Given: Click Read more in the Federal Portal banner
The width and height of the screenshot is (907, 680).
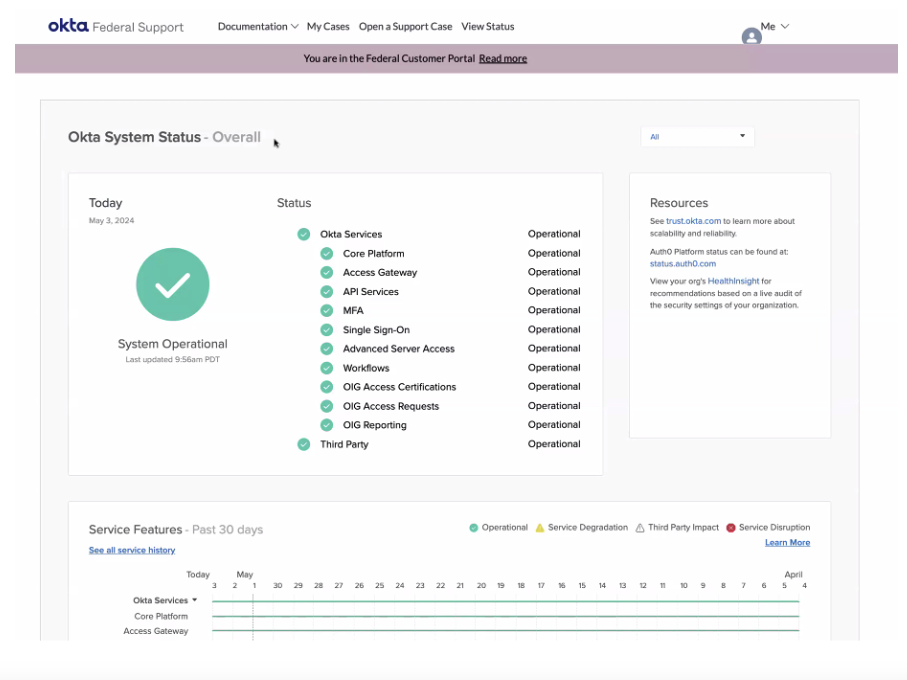Looking at the screenshot, I should [x=503, y=58].
